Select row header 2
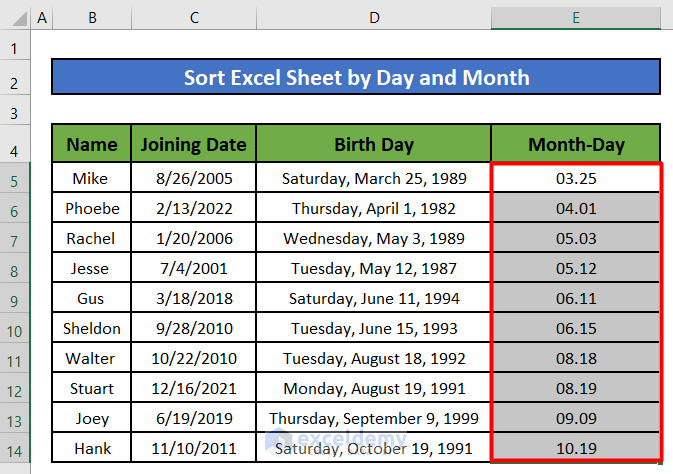 tap(15, 79)
